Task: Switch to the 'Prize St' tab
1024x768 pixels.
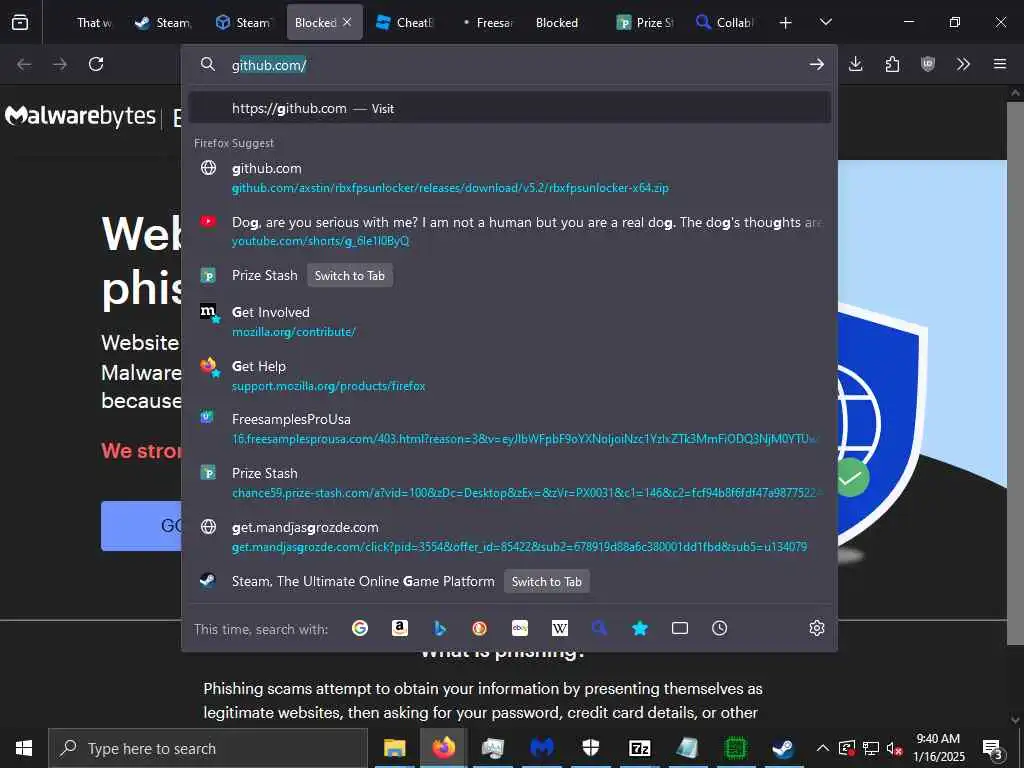Action: coord(645,22)
